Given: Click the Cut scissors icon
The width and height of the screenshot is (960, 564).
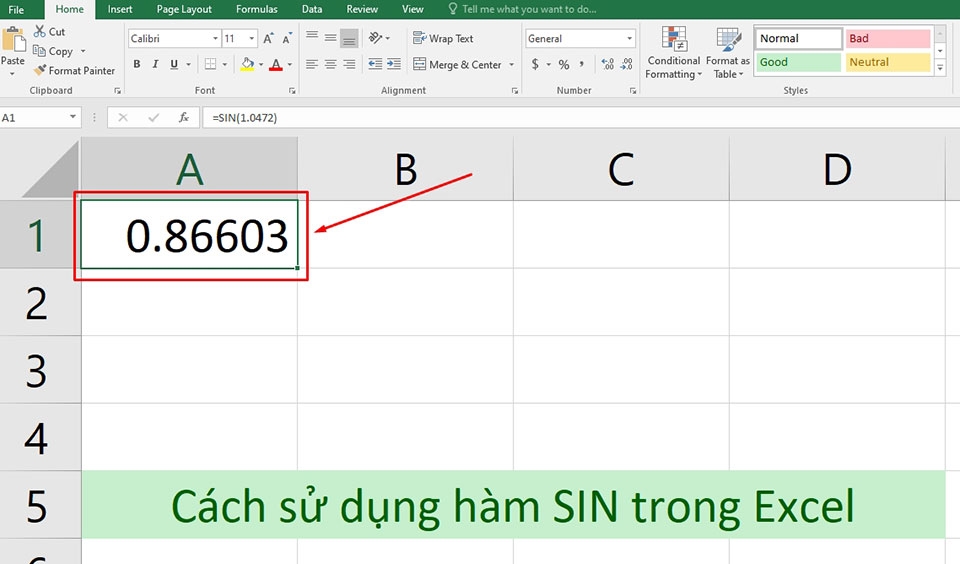Looking at the screenshot, I should (40, 31).
